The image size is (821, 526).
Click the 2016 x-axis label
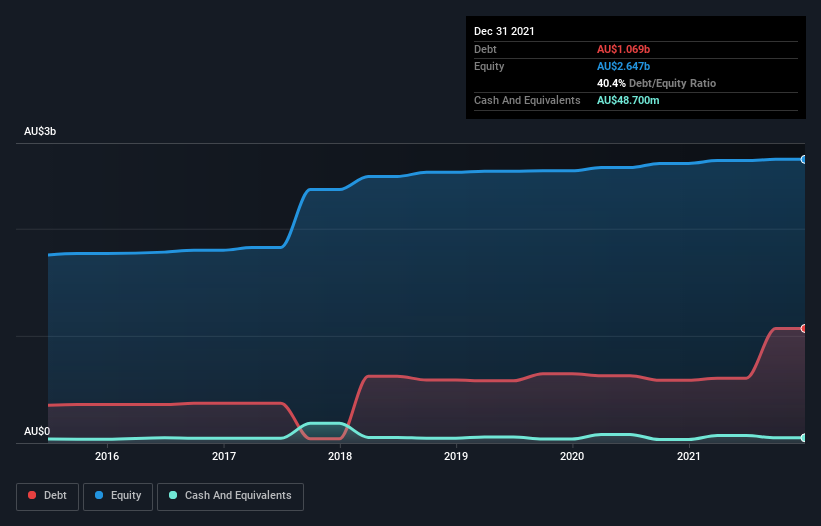(x=107, y=456)
